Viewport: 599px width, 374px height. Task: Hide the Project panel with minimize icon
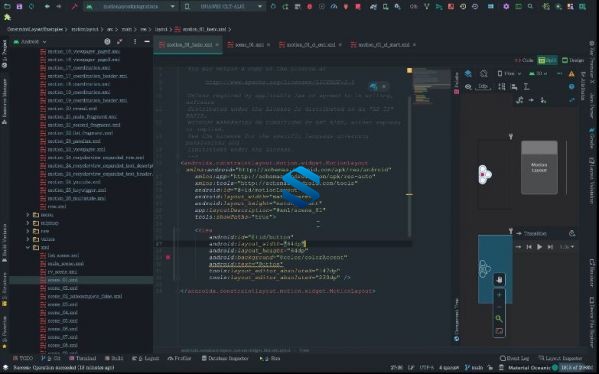[x=147, y=41]
